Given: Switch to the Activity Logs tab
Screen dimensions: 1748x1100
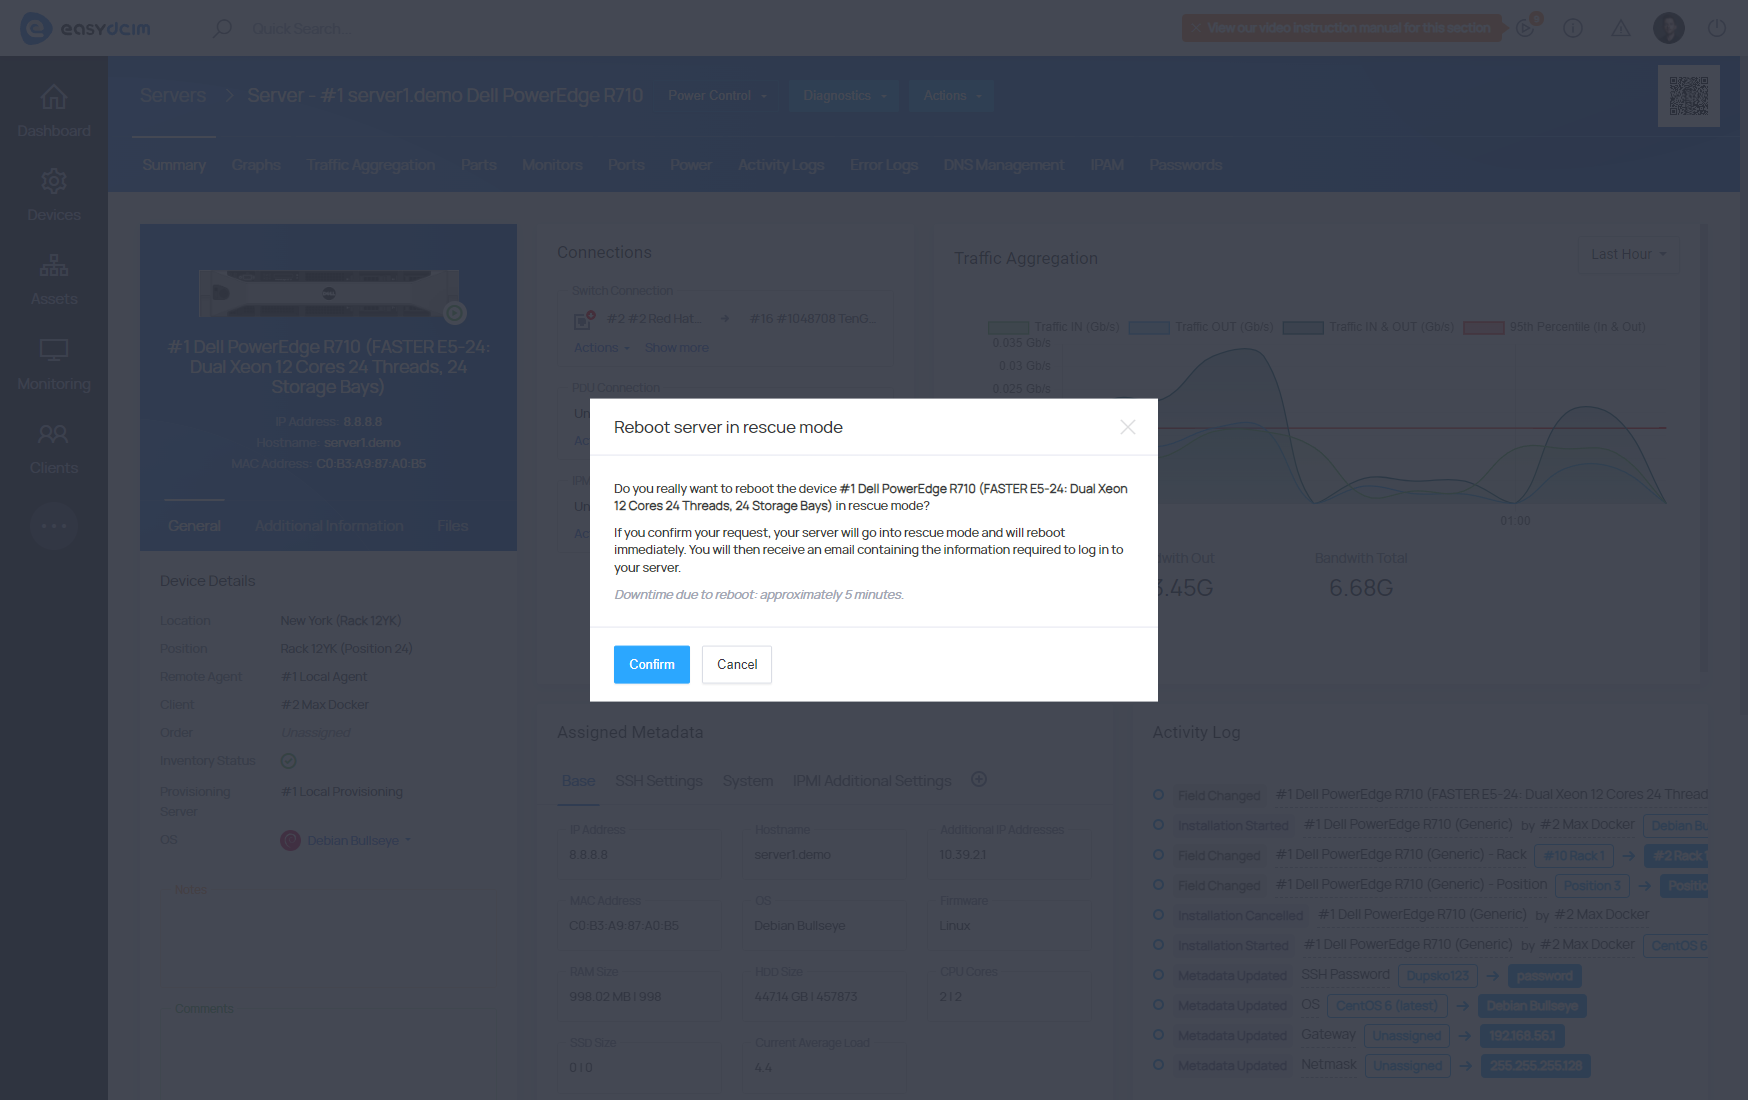Looking at the screenshot, I should click(x=781, y=165).
